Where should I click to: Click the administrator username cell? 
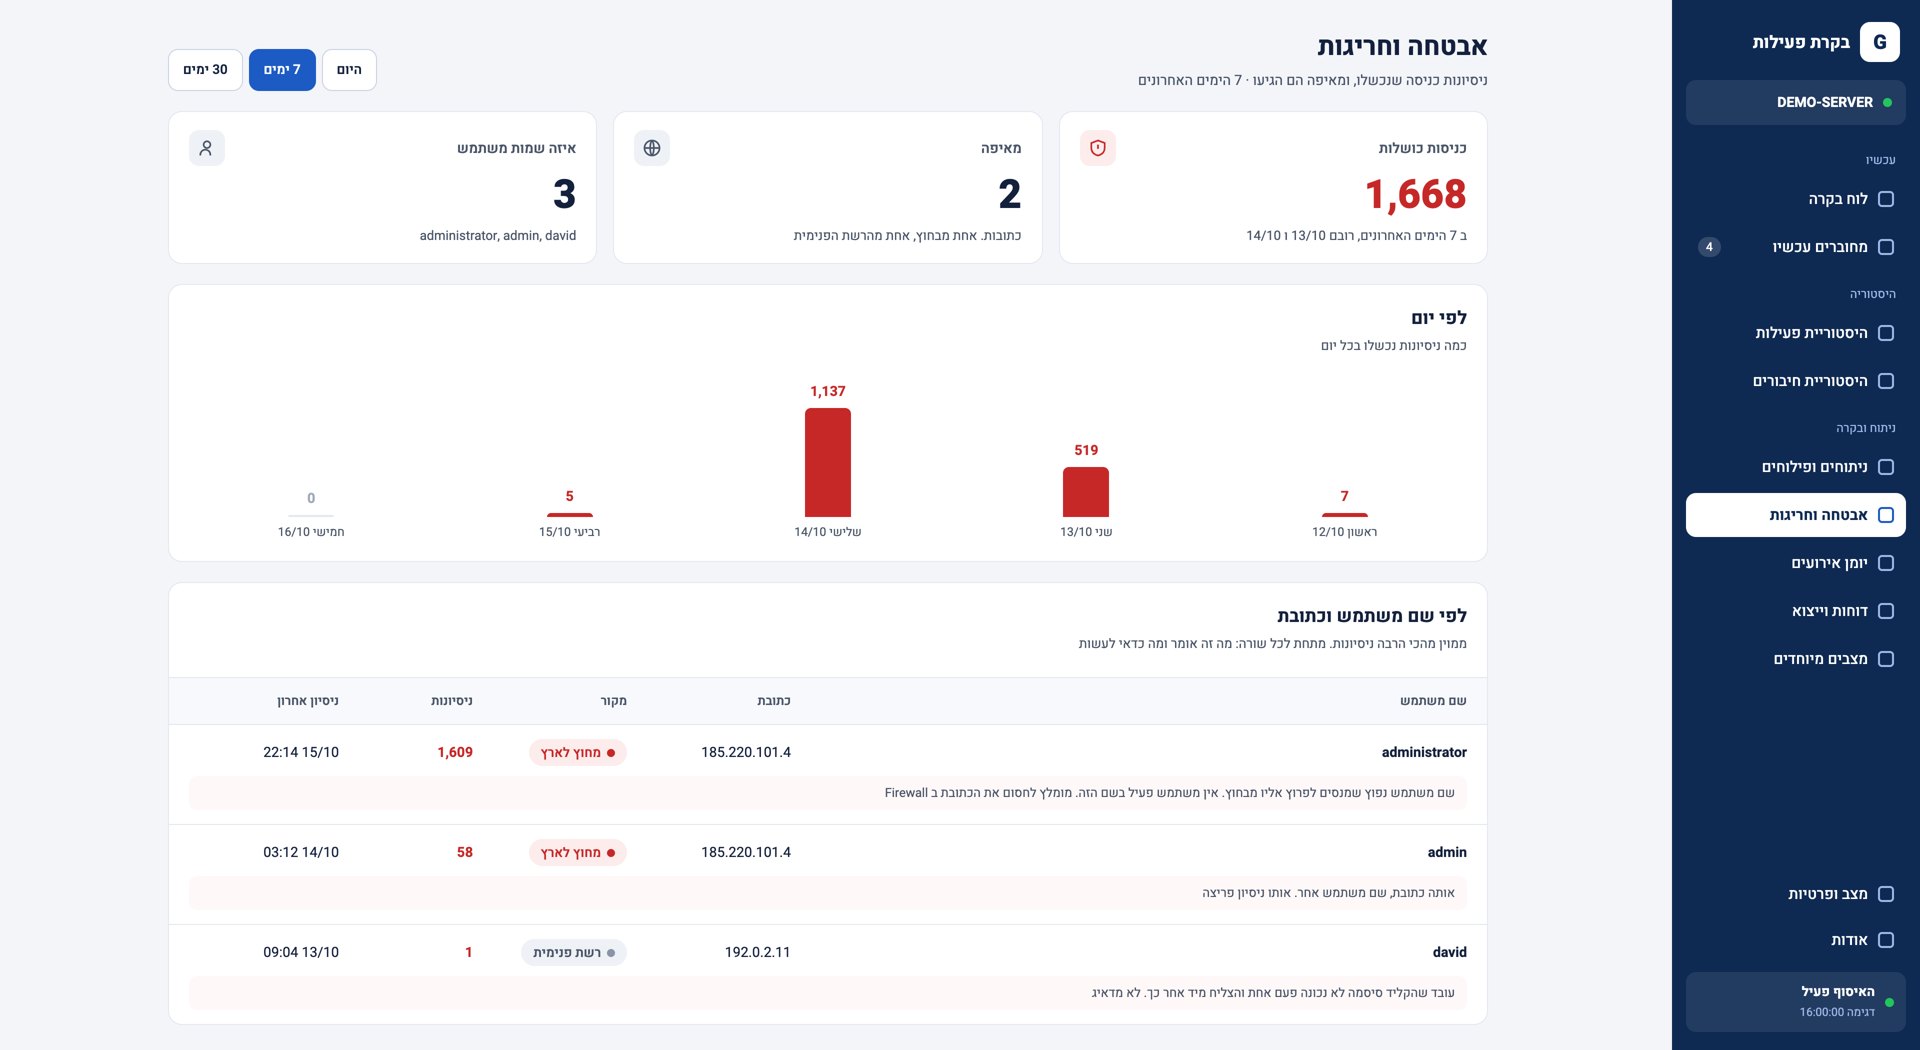(x=1424, y=752)
